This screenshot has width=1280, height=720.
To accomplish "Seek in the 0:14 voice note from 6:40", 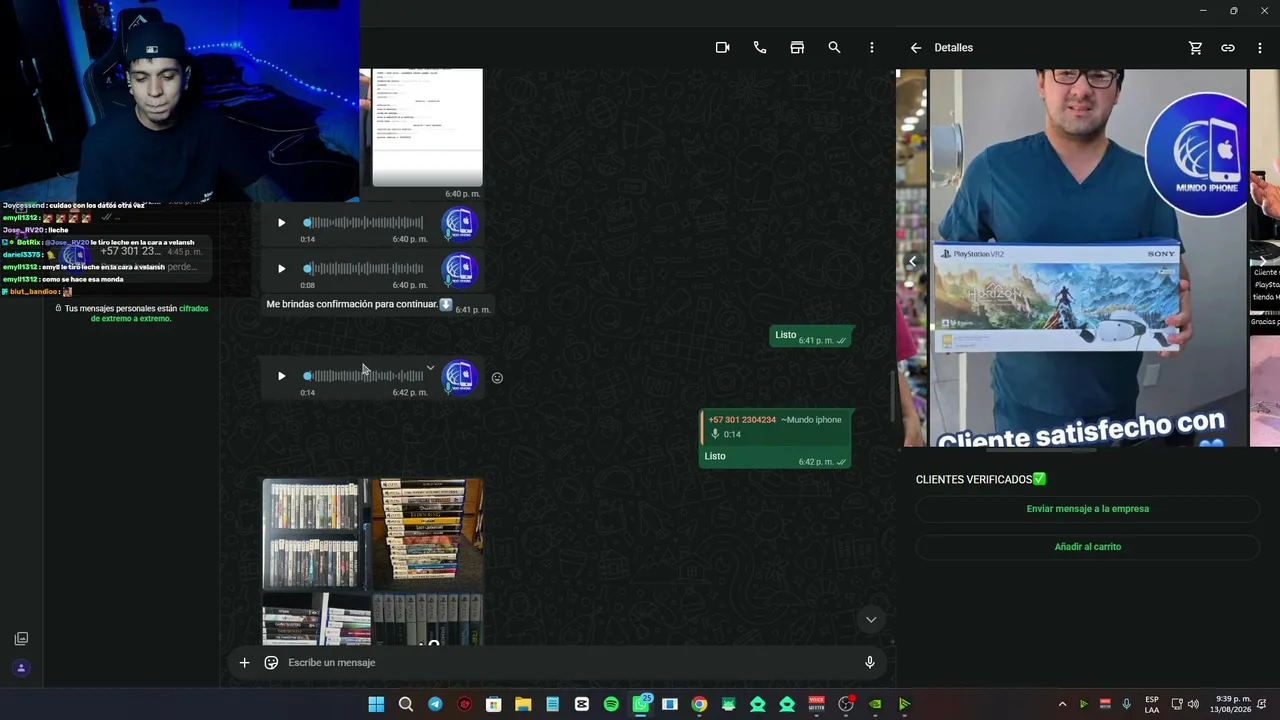I will [x=364, y=223].
